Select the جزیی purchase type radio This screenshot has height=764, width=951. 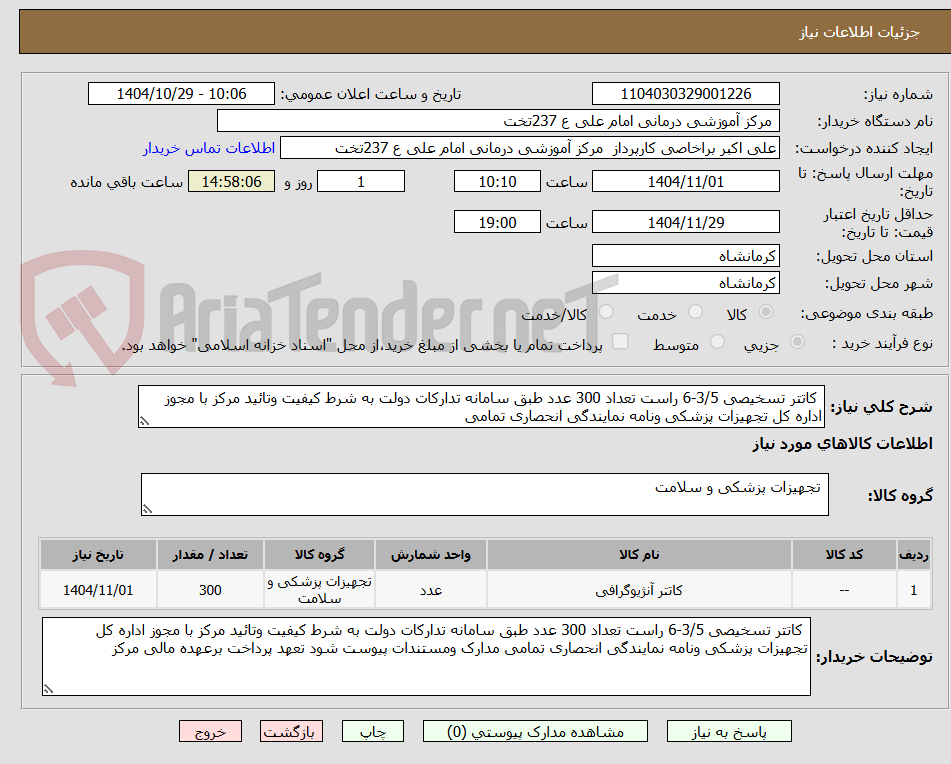[x=798, y=342]
